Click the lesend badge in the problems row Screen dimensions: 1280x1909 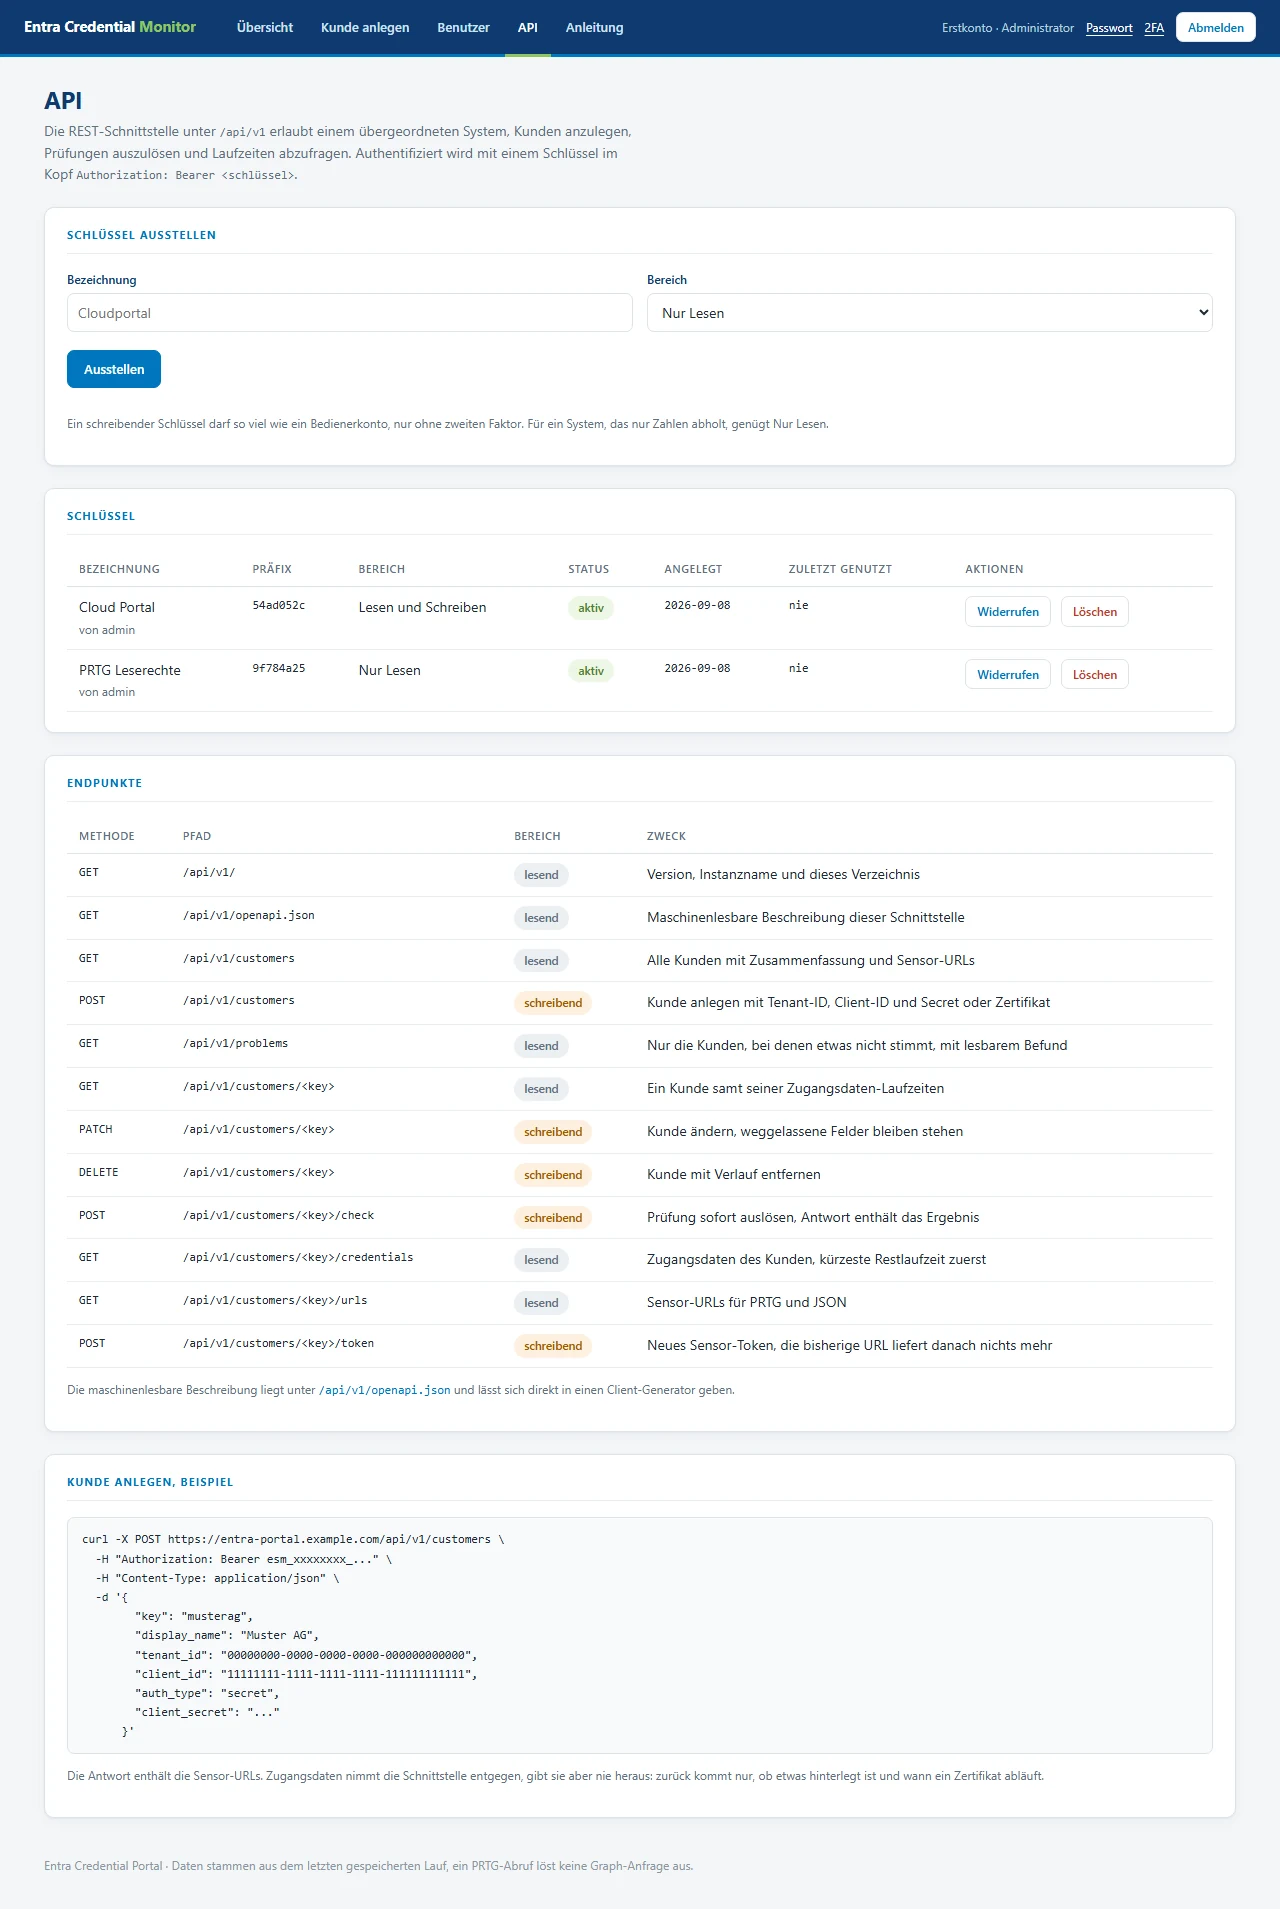(x=541, y=1046)
